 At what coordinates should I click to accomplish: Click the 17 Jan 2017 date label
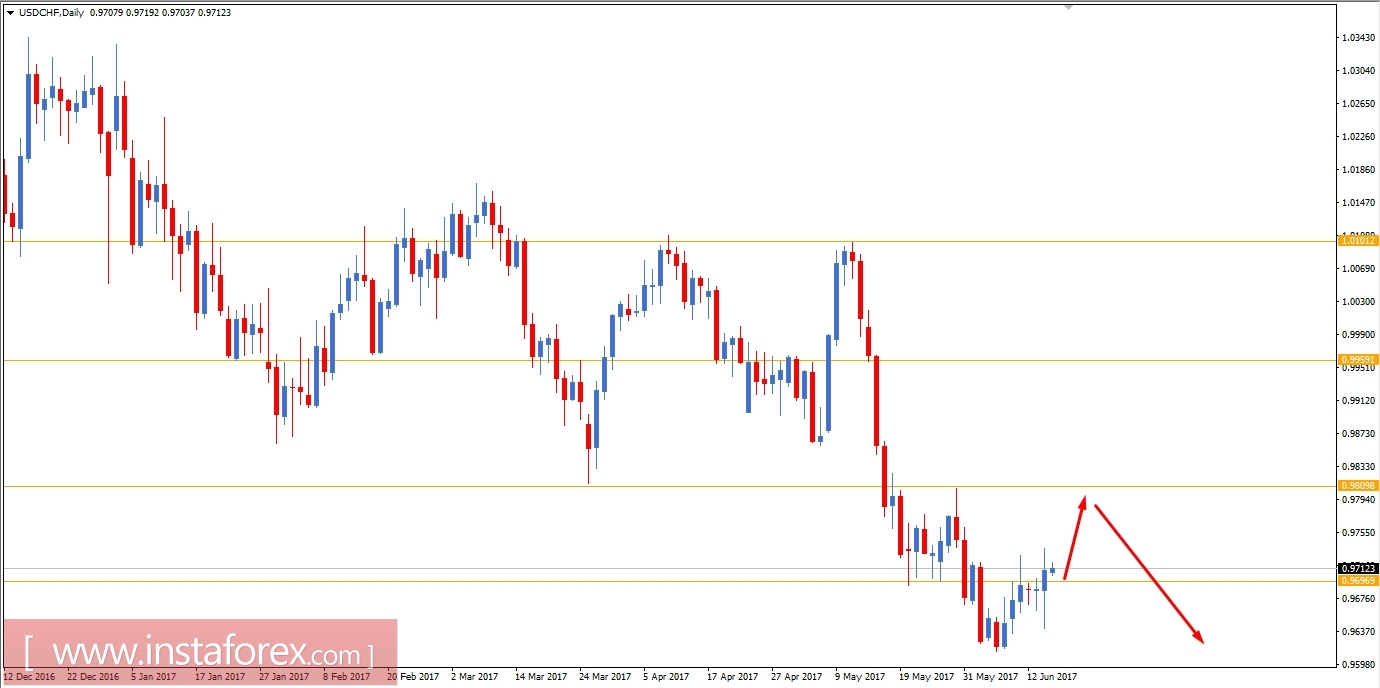pos(219,677)
